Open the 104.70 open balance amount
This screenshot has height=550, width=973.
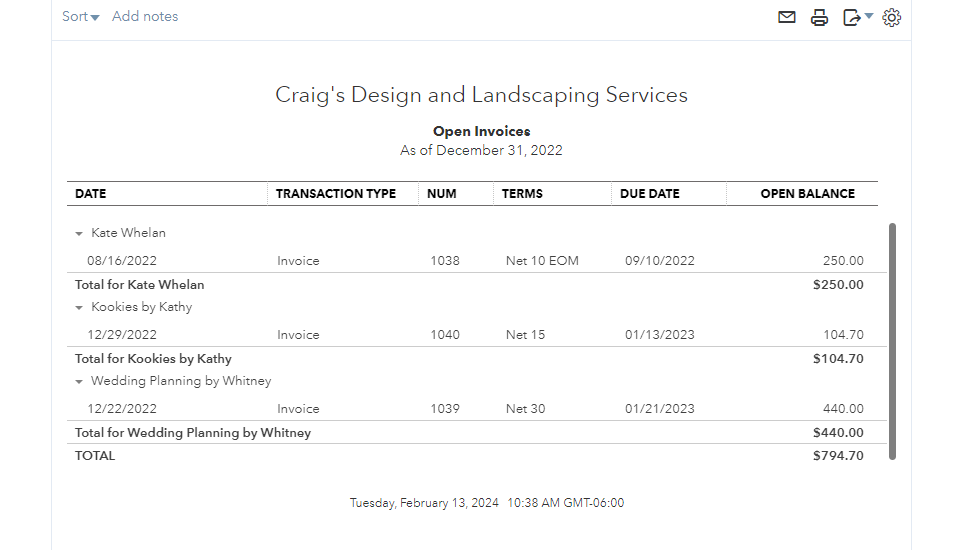click(843, 335)
